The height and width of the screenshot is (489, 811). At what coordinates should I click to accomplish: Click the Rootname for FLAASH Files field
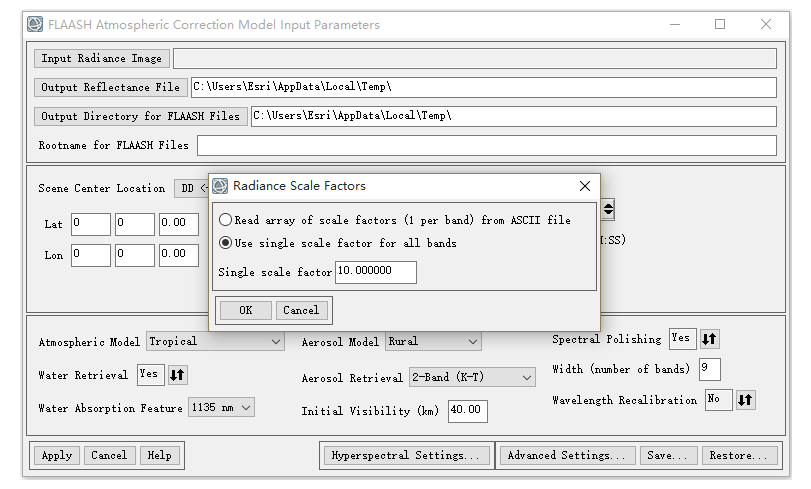[x=487, y=145]
